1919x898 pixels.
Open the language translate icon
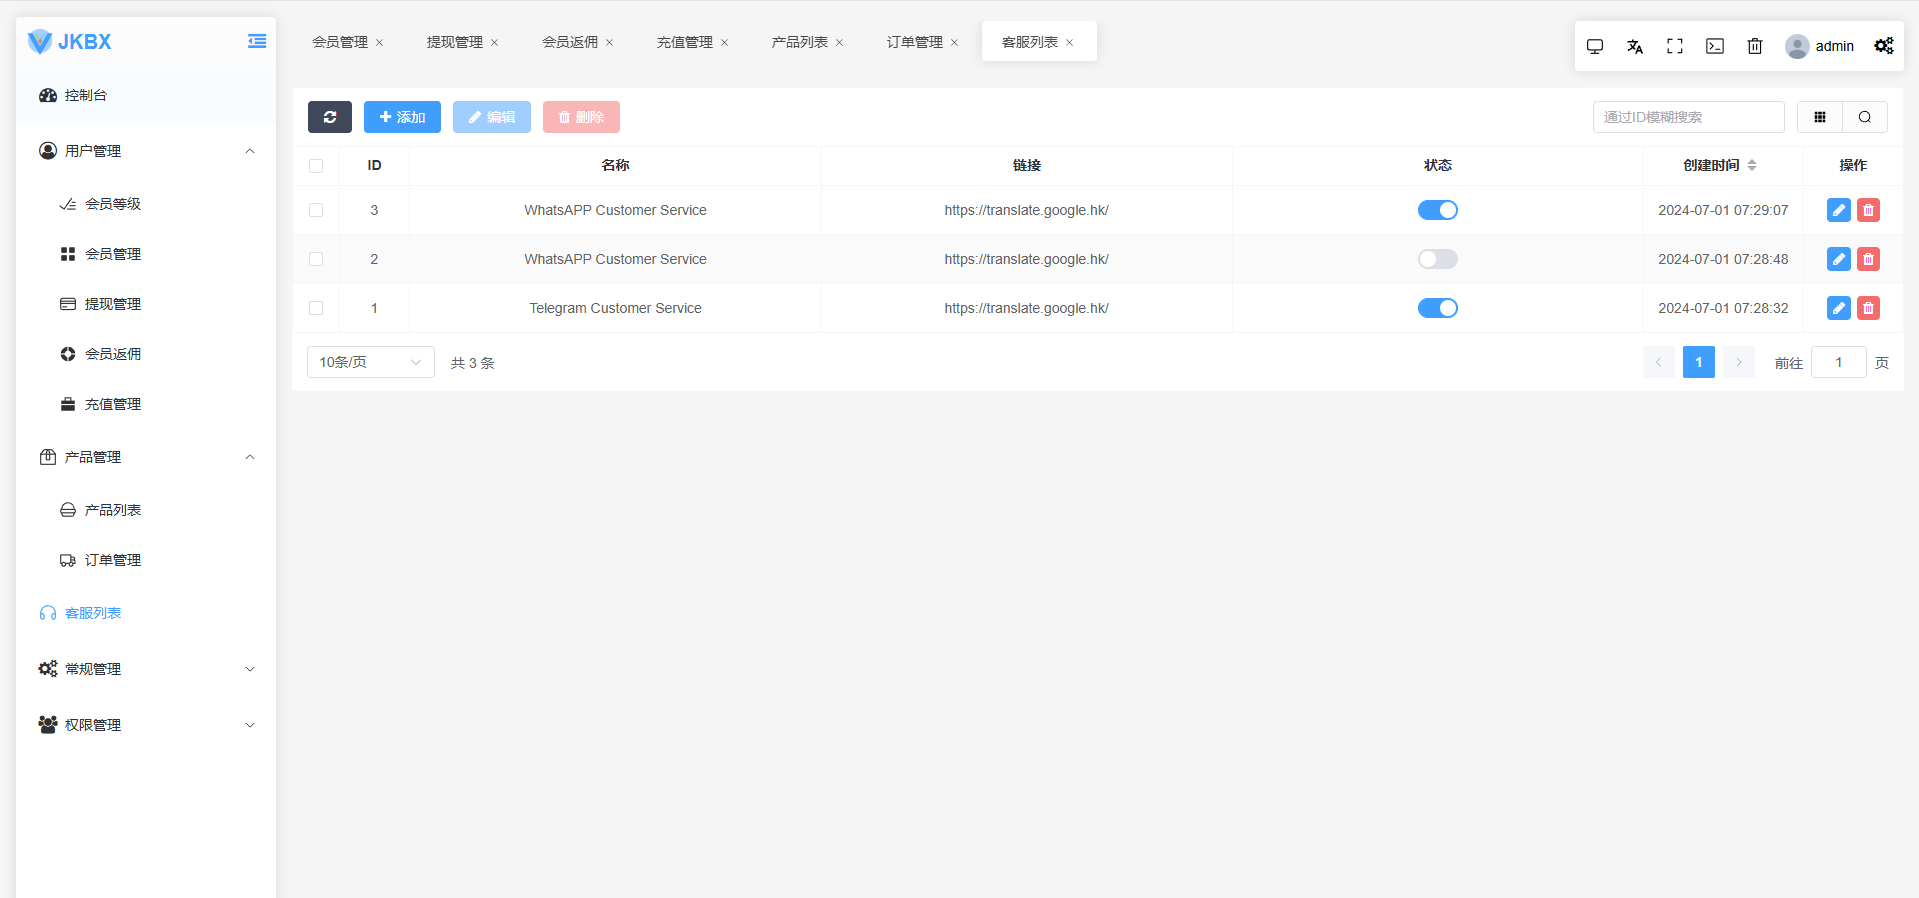1635,46
